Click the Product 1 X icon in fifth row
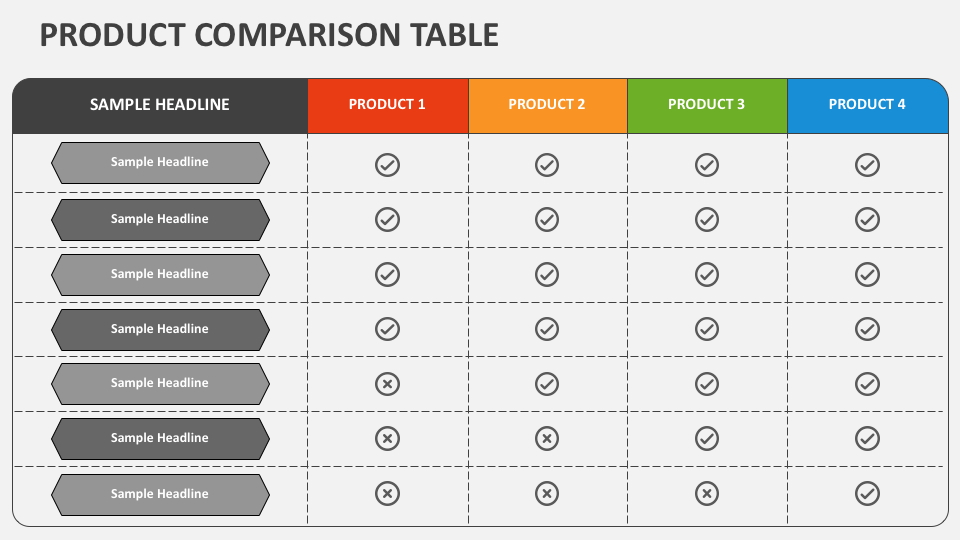Screen dimensions: 960x540 387,384
